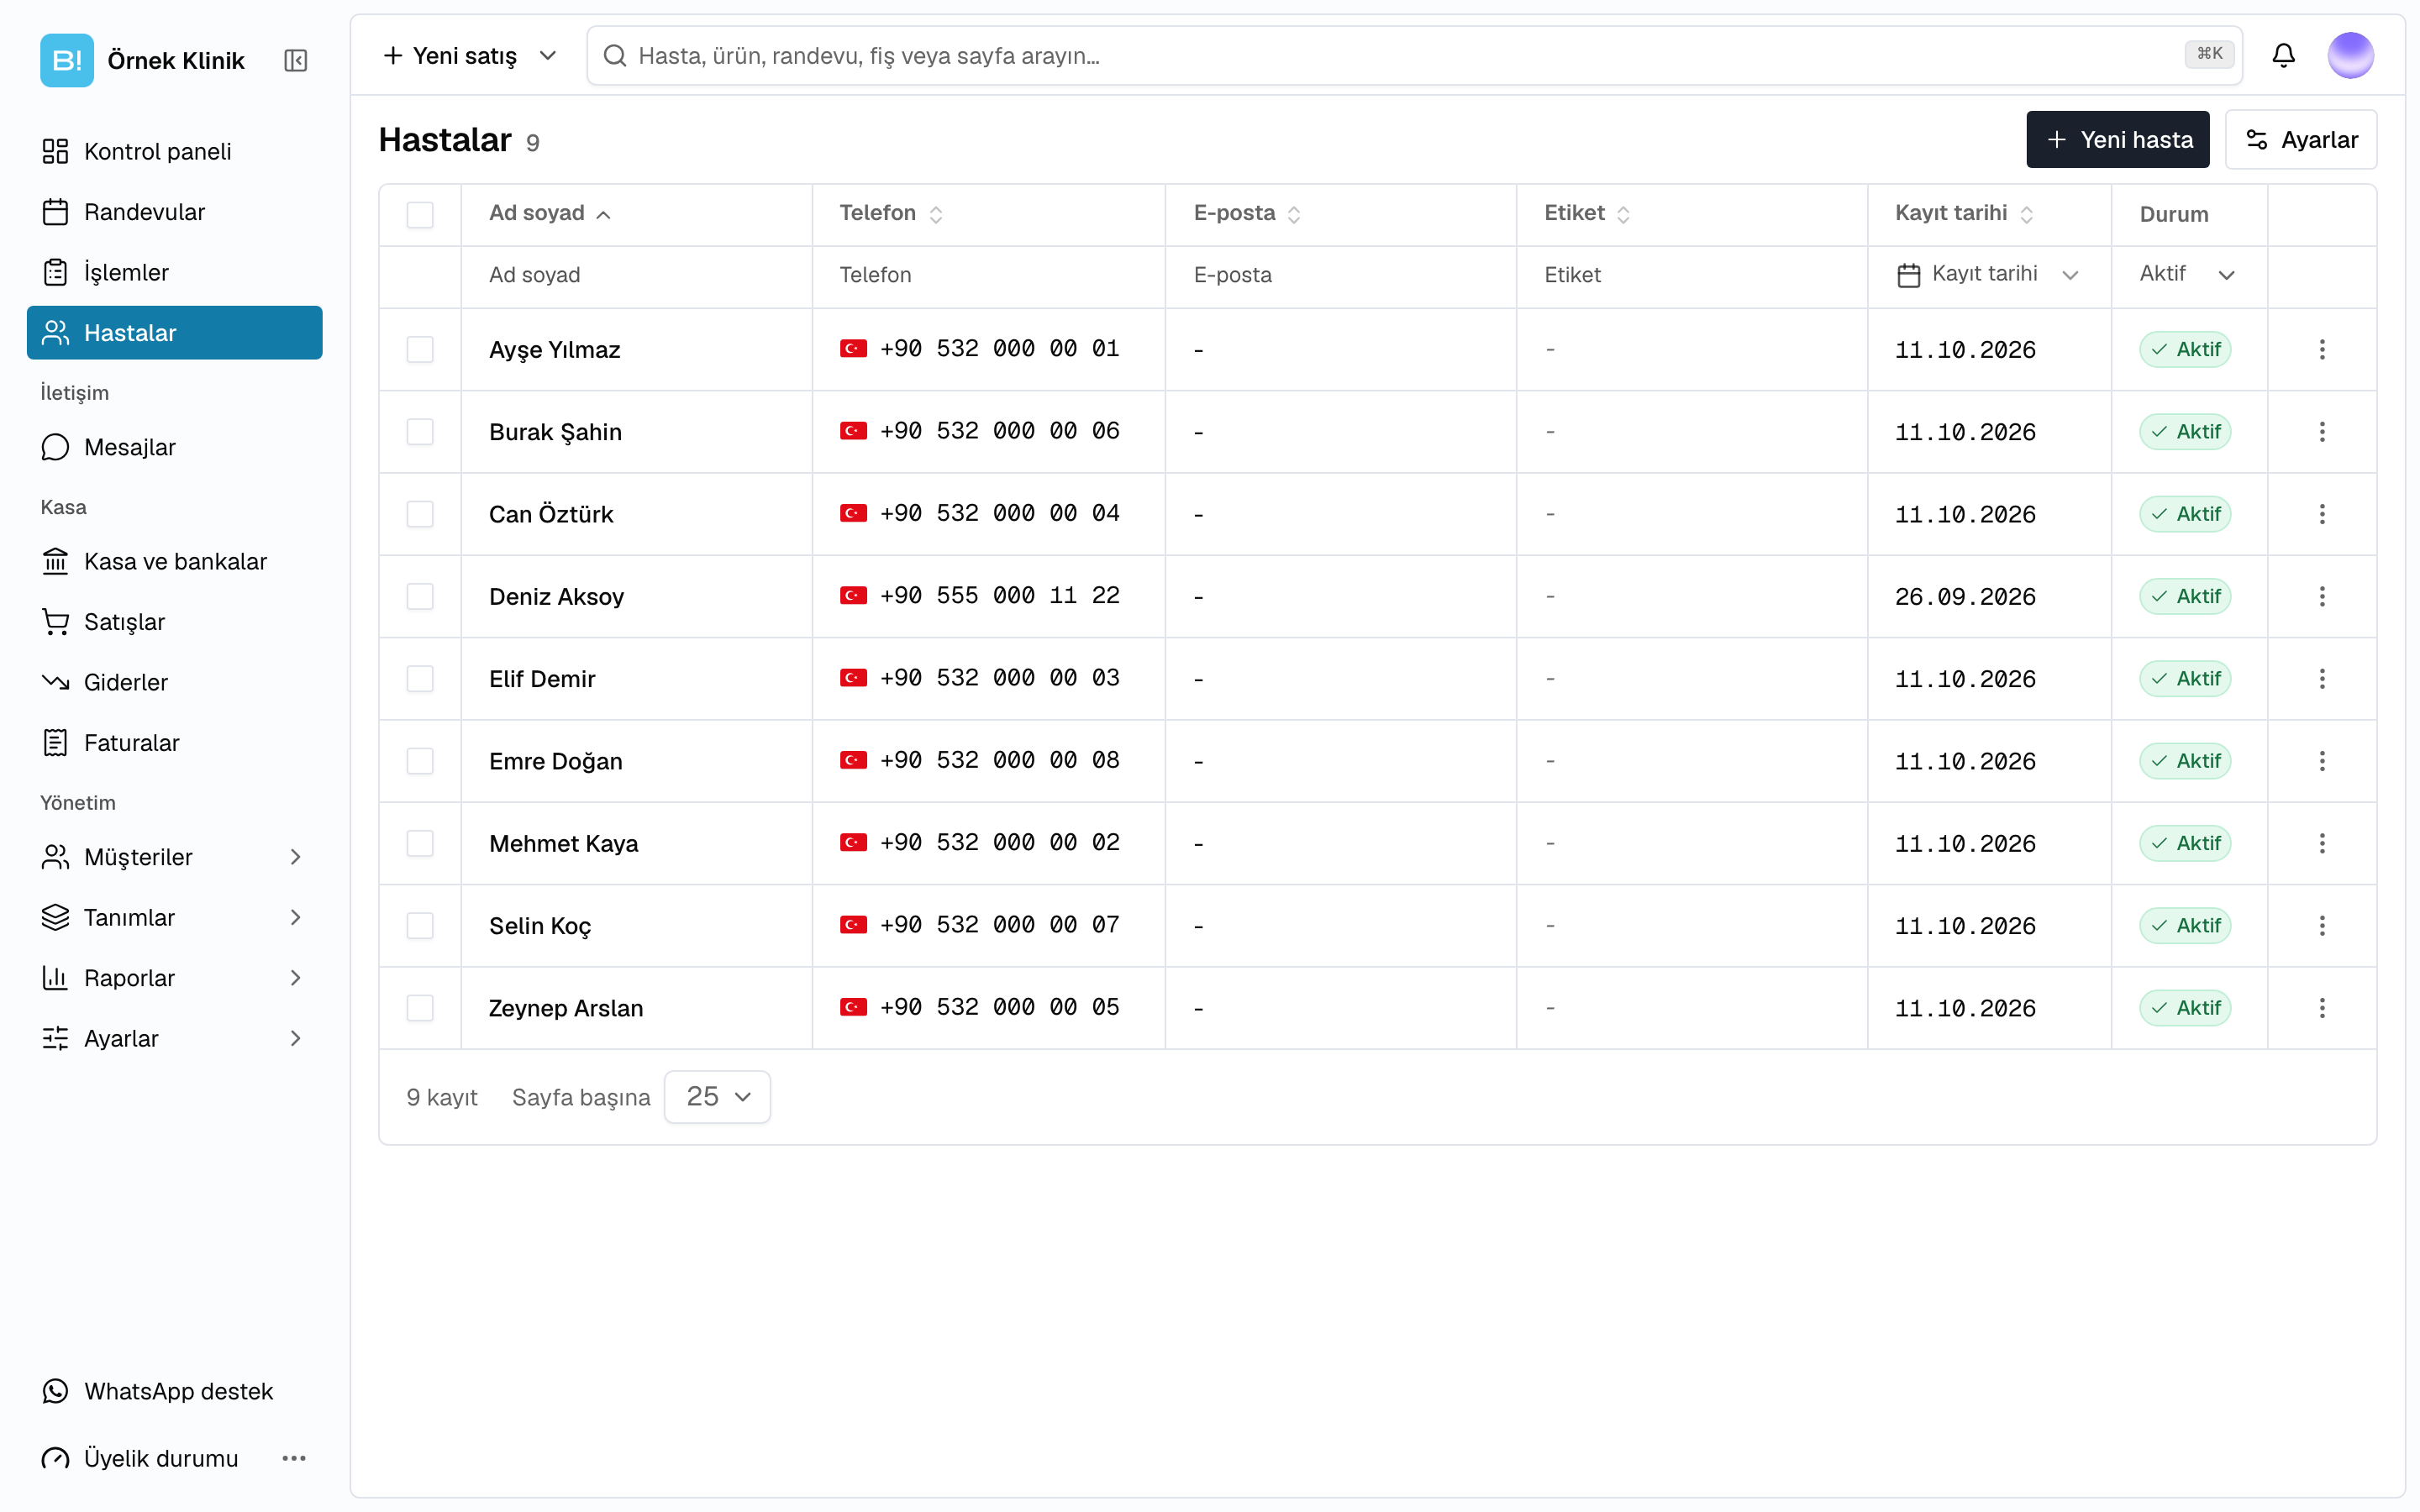Open patient Deniz Aksoy
2420x1512 pixels.
[x=556, y=597]
